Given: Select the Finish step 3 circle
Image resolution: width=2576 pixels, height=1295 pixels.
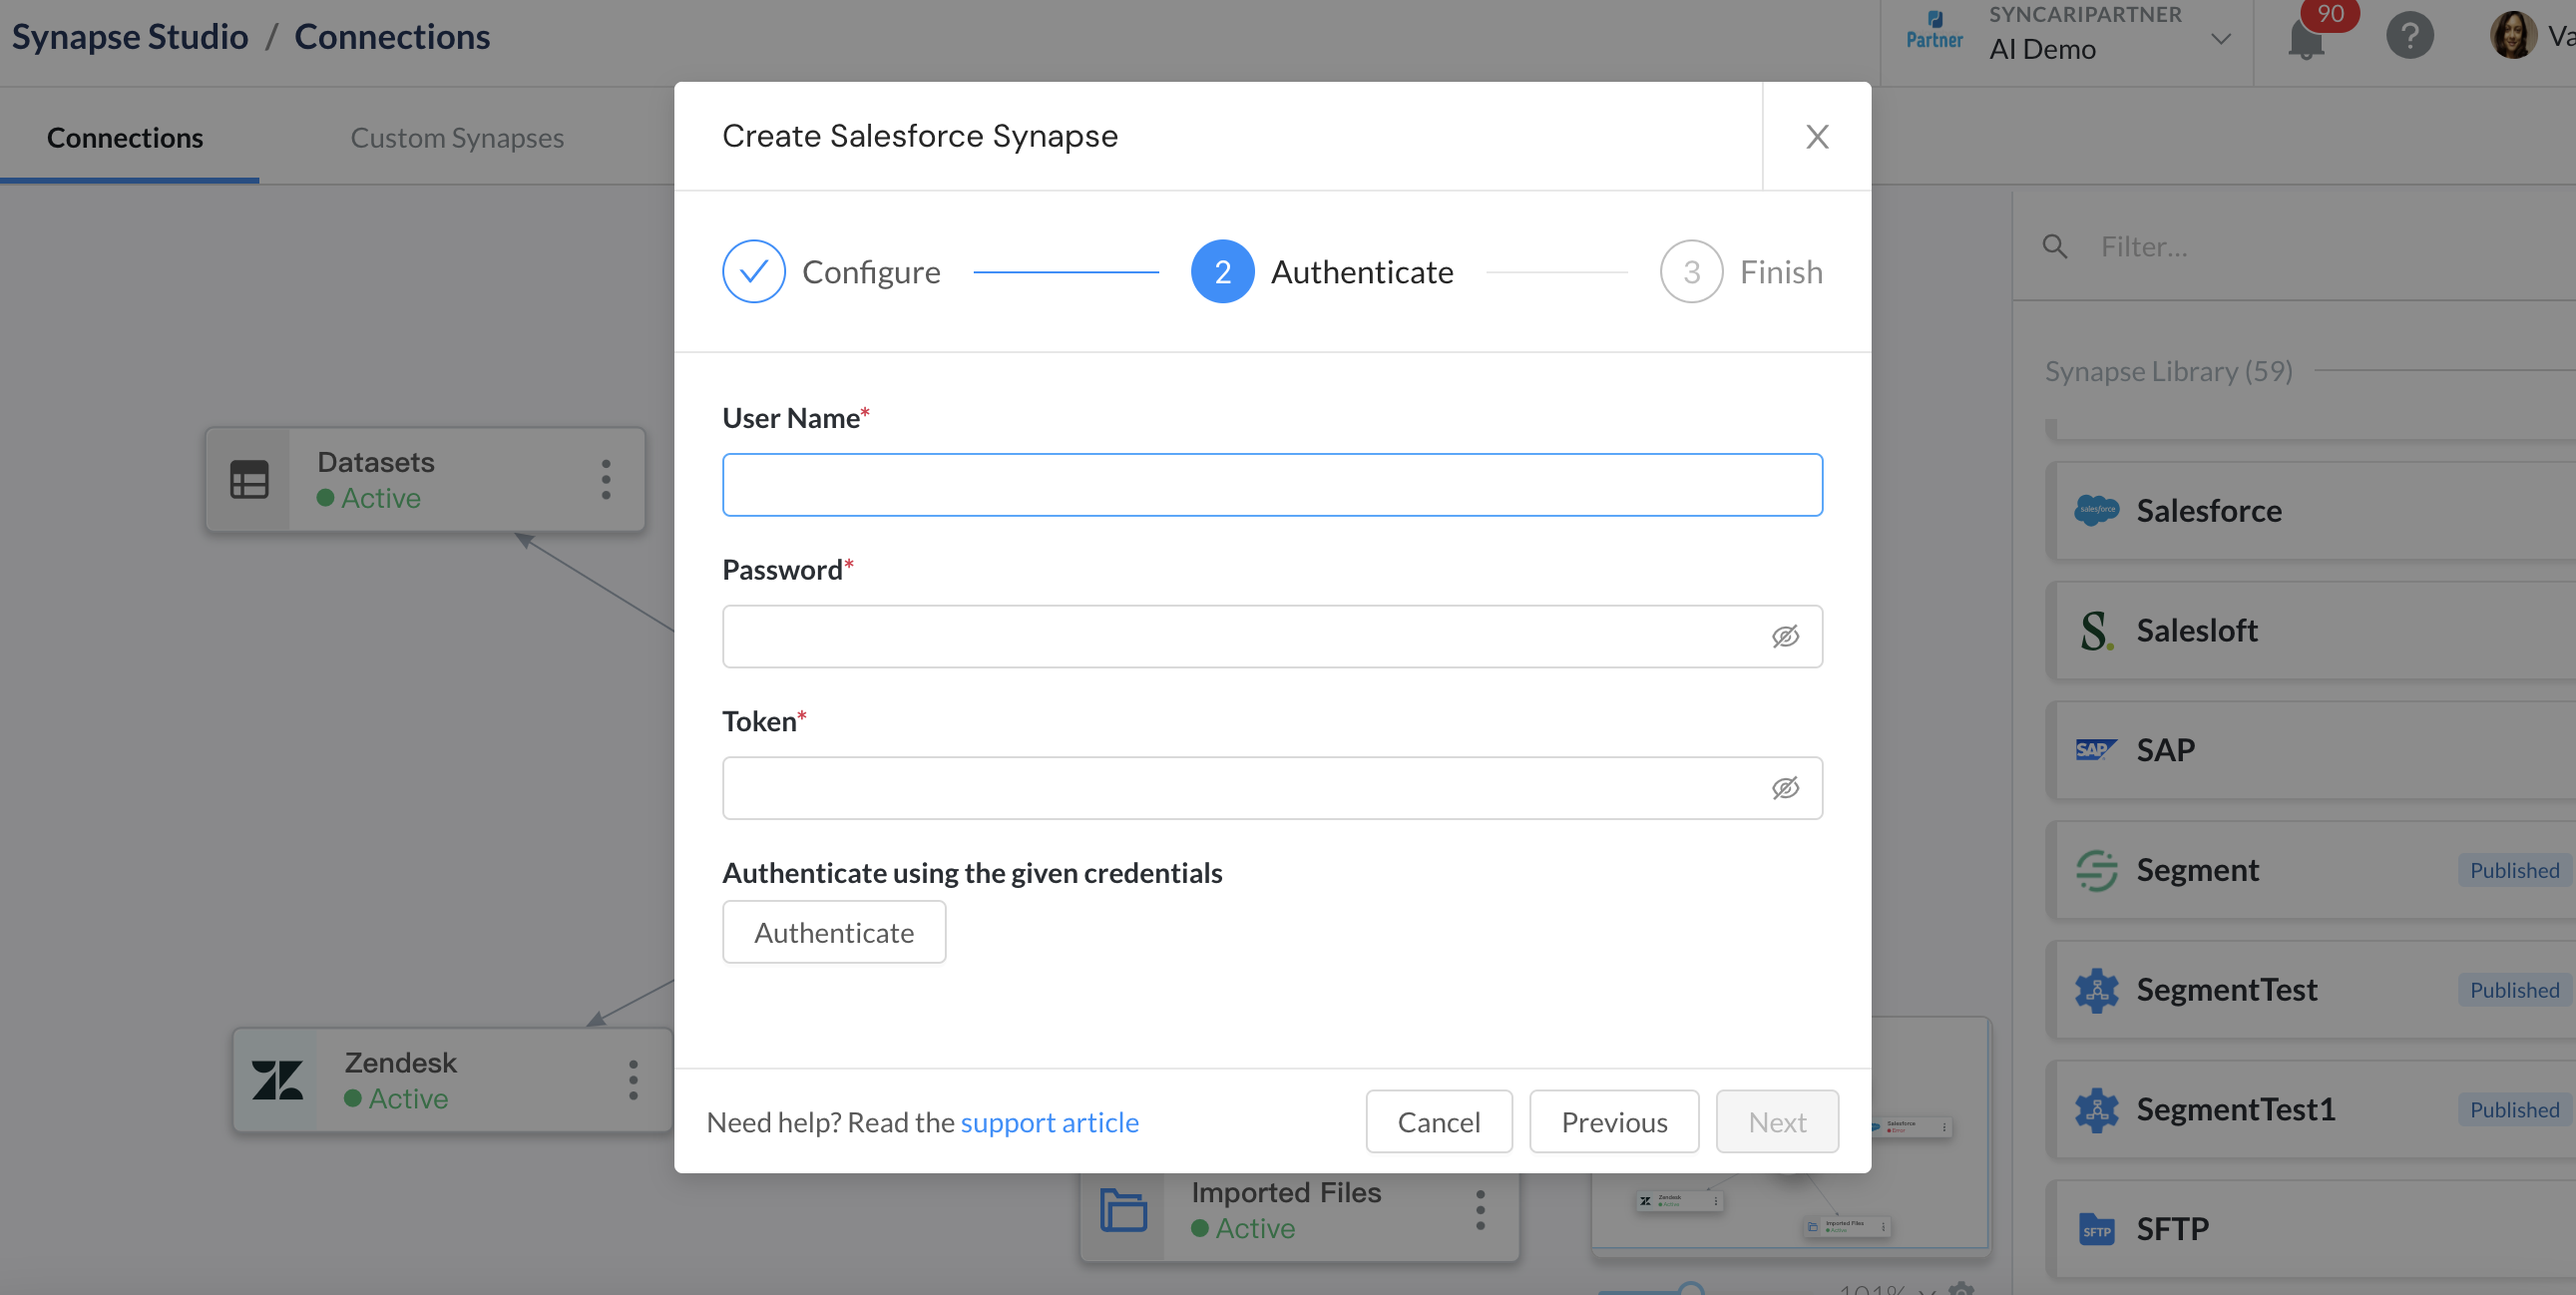Looking at the screenshot, I should click(x=1690, y=271).
